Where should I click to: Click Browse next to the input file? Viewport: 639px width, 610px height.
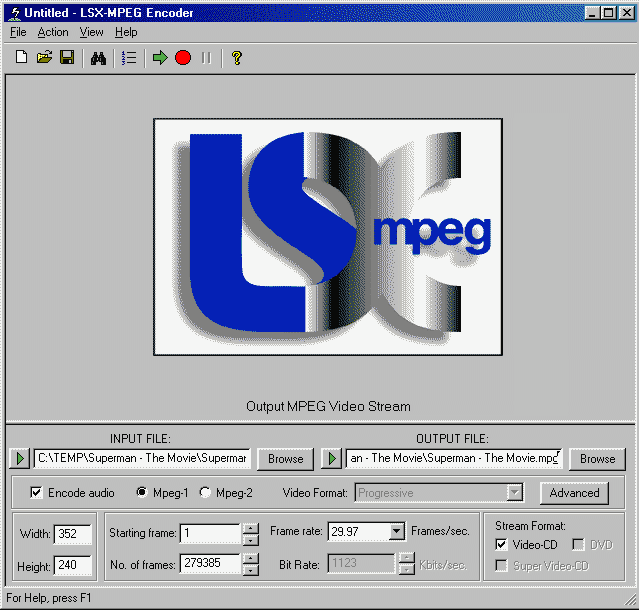tap(285, 458)
